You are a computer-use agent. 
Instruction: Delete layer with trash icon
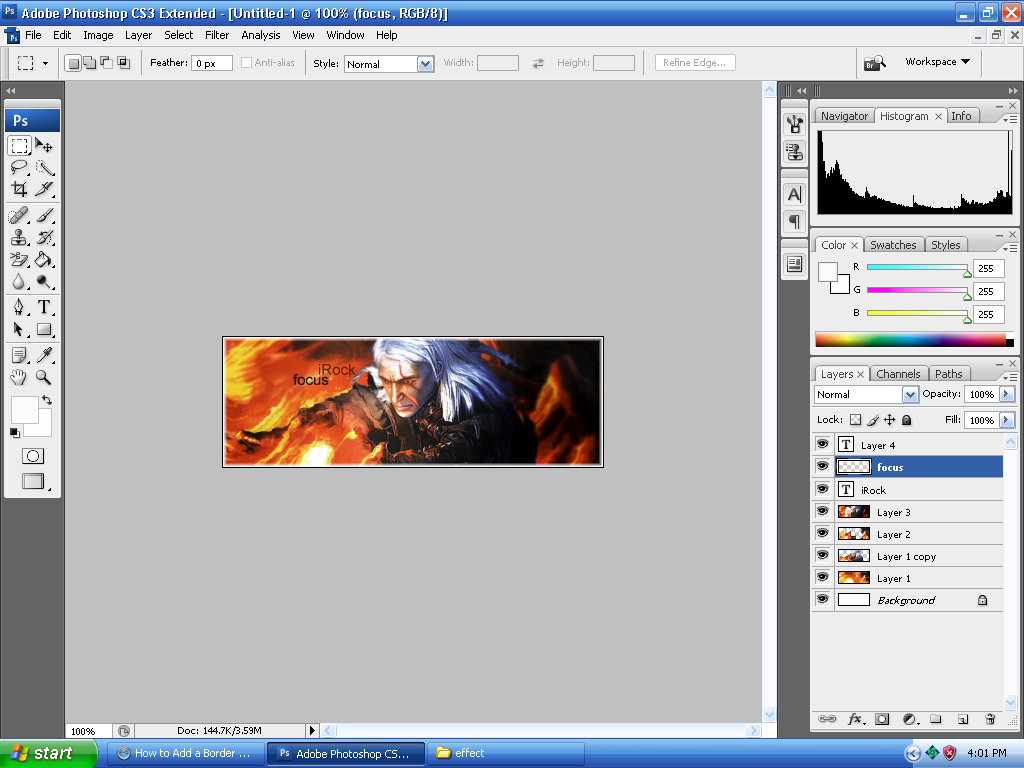point(990,719)
